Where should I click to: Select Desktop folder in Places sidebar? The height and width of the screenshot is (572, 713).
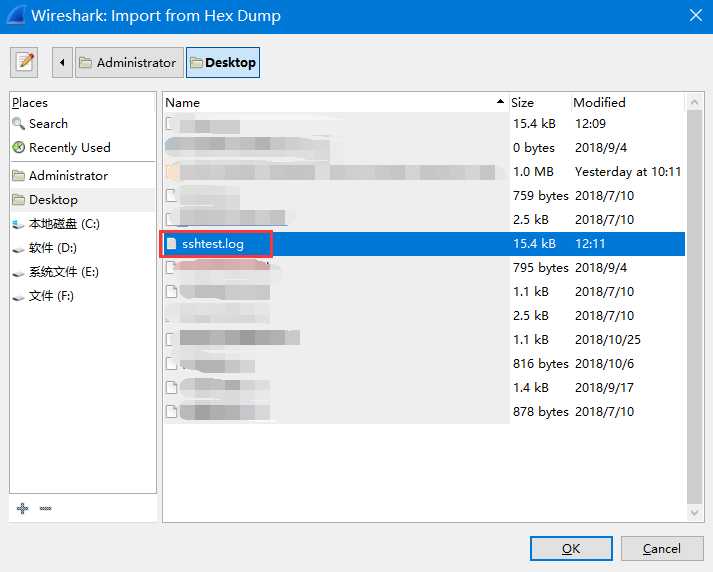(x=53, y=200)
